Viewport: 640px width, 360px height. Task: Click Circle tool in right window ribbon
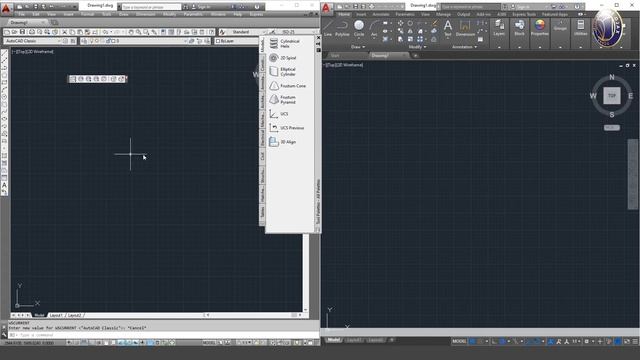pyautogui.click(x=359, y=29)
